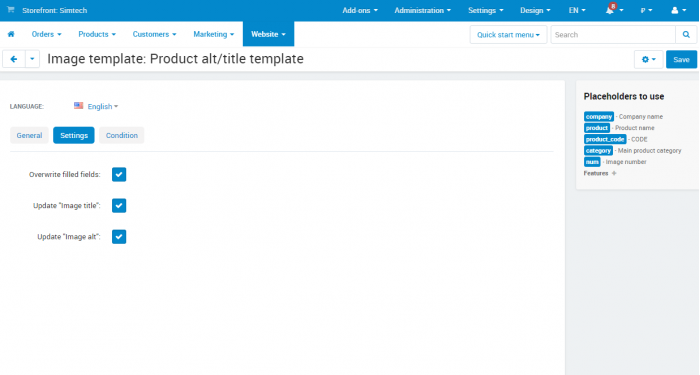Viewport: 700px width, 375px height.
Task: Click the Main product category description
Action: click(650, 150)
